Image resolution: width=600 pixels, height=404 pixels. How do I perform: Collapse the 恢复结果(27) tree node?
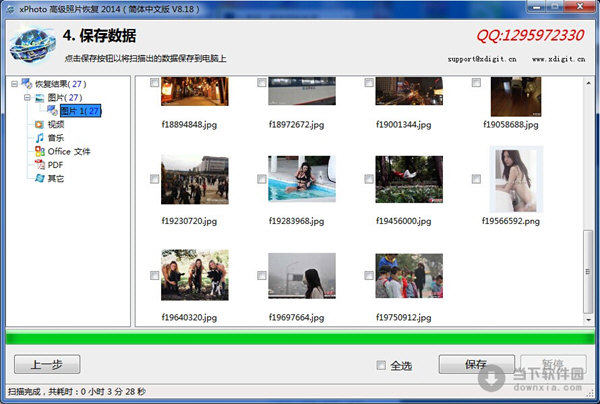click(15, 84)
